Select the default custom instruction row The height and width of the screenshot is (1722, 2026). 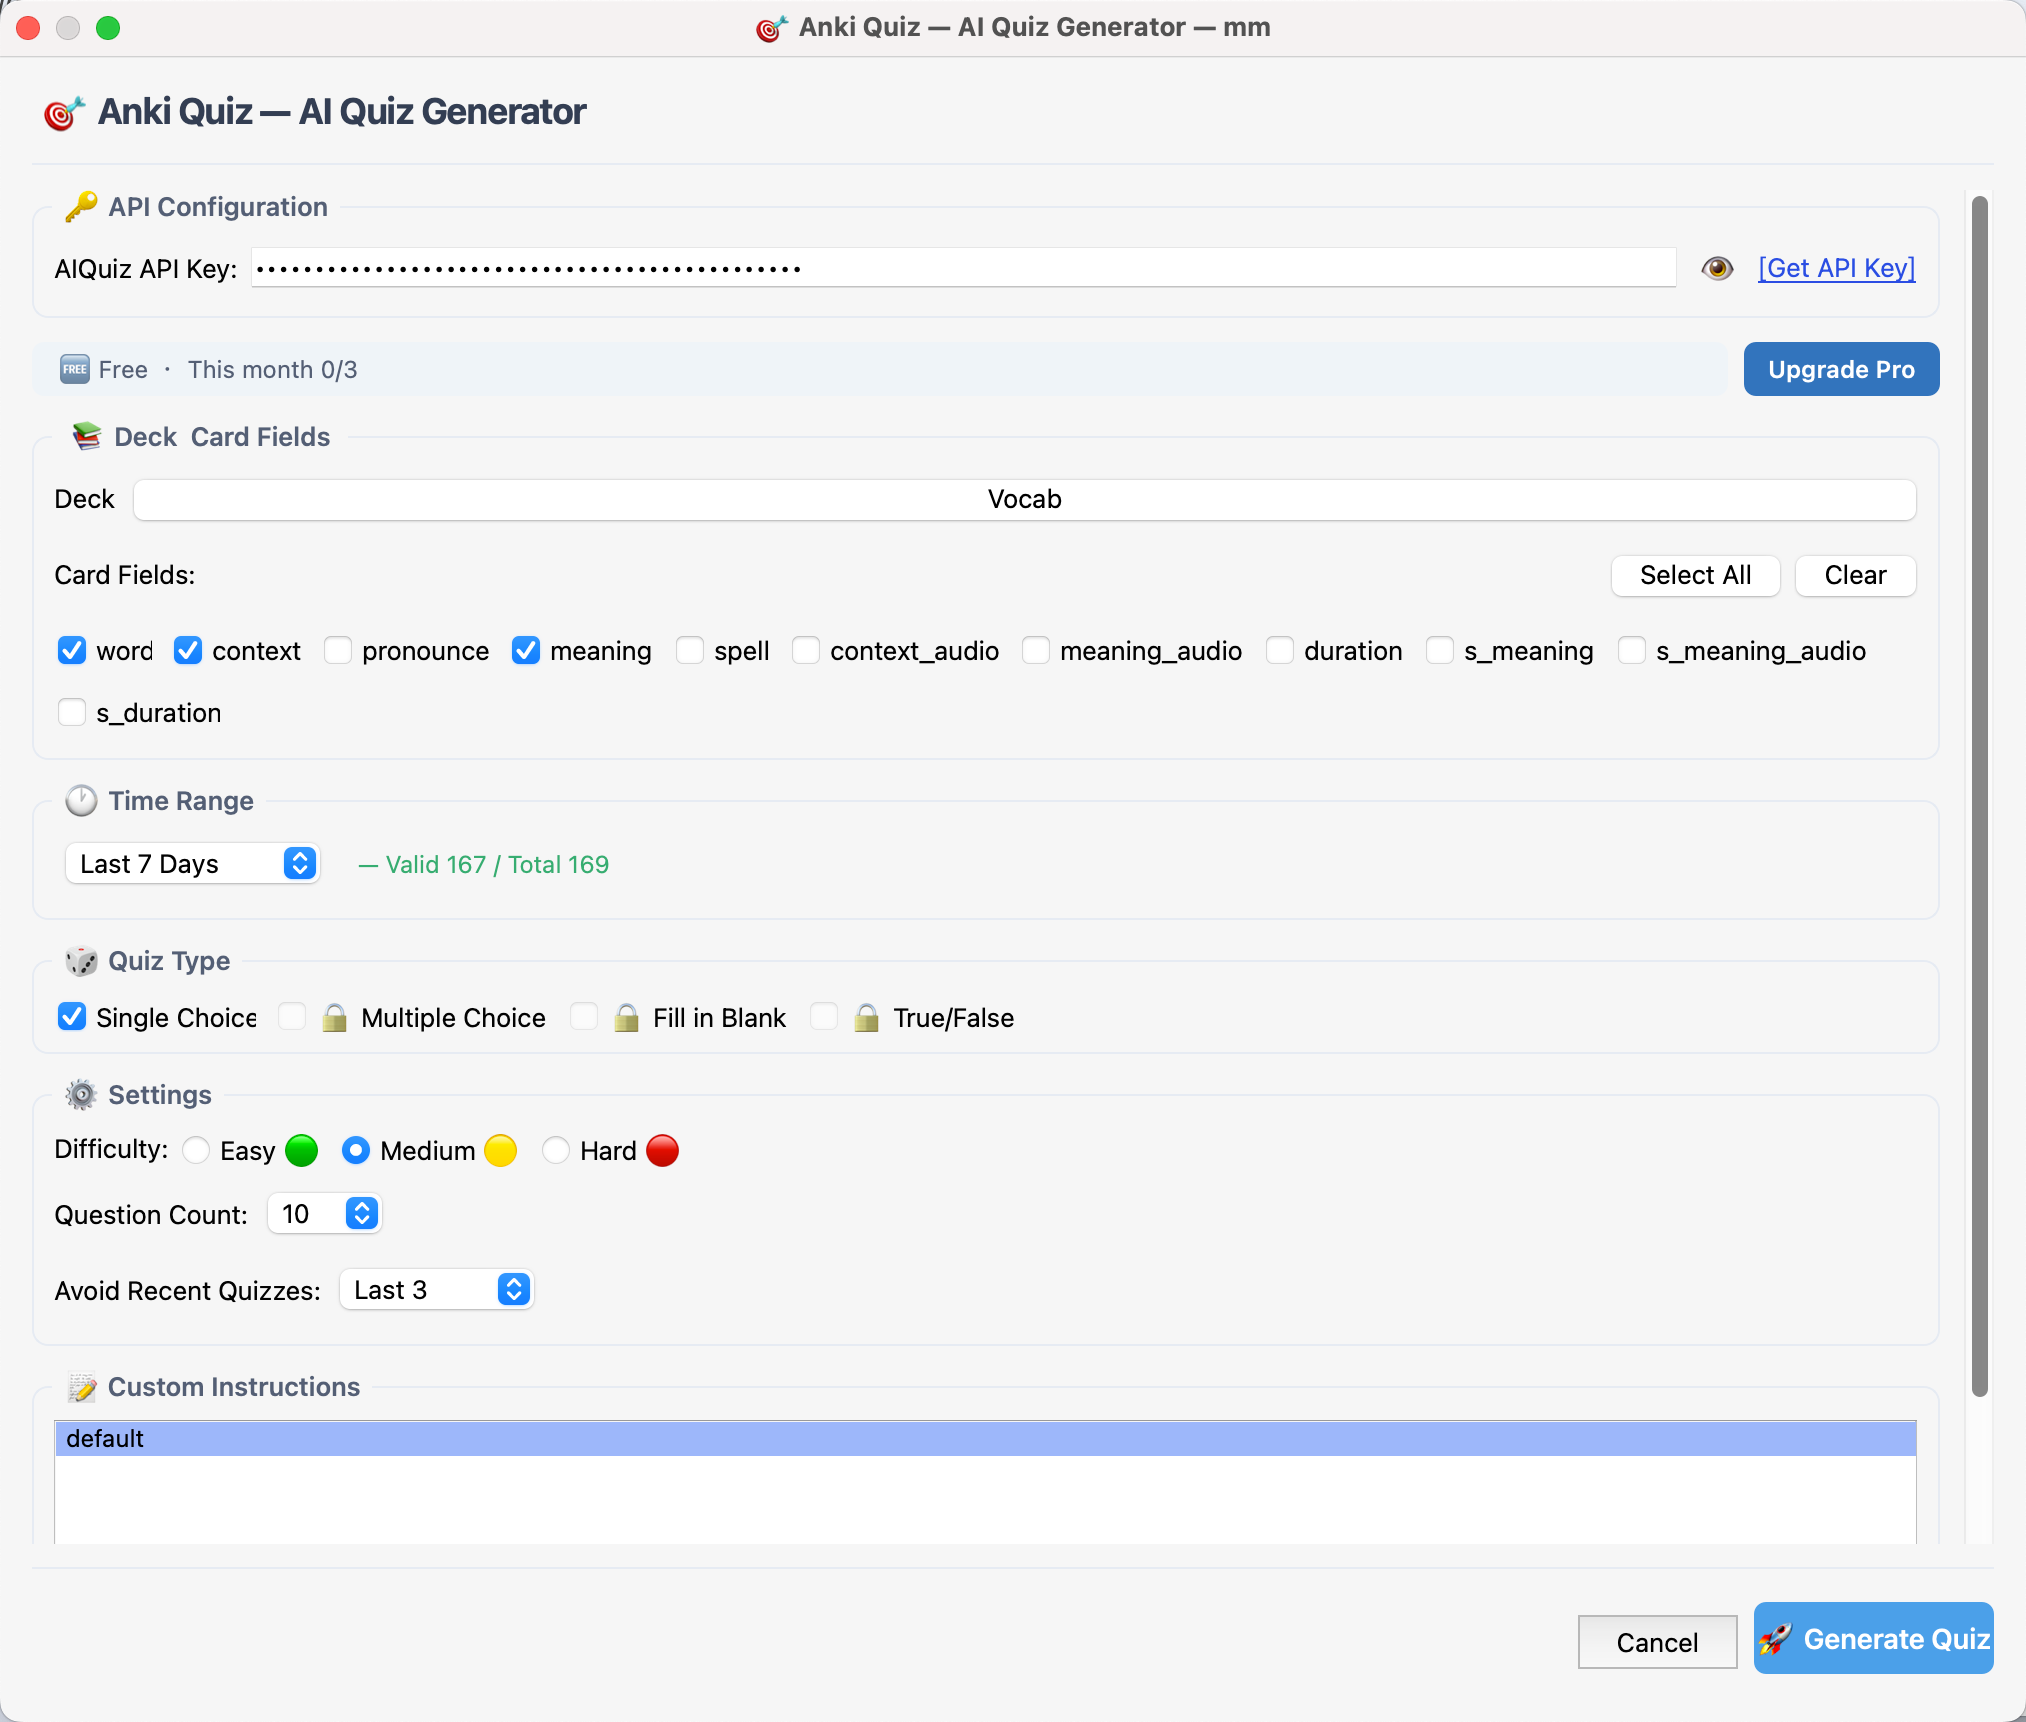[x=985, y=1439]
